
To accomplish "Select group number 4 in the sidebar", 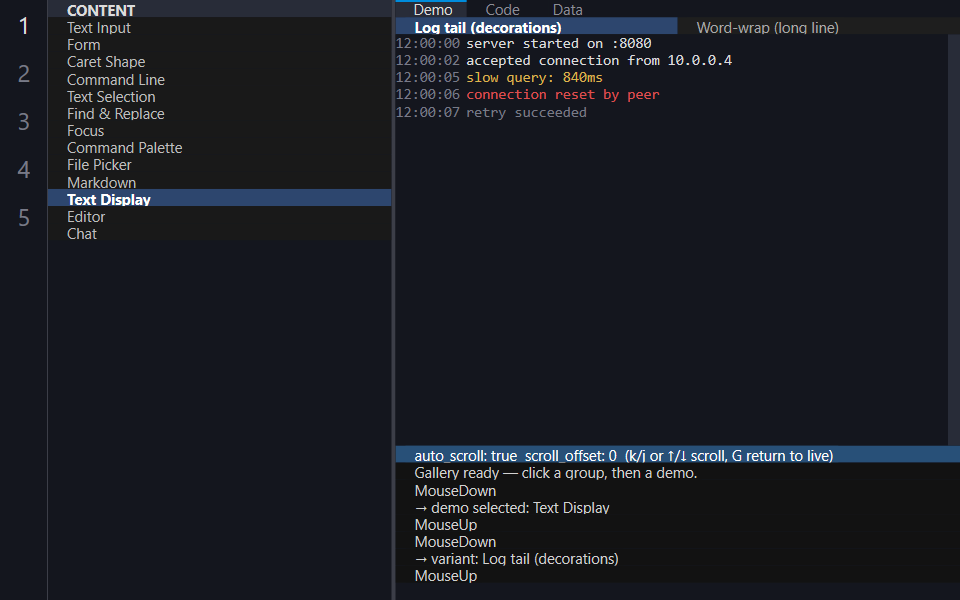I will click(23, 170).
